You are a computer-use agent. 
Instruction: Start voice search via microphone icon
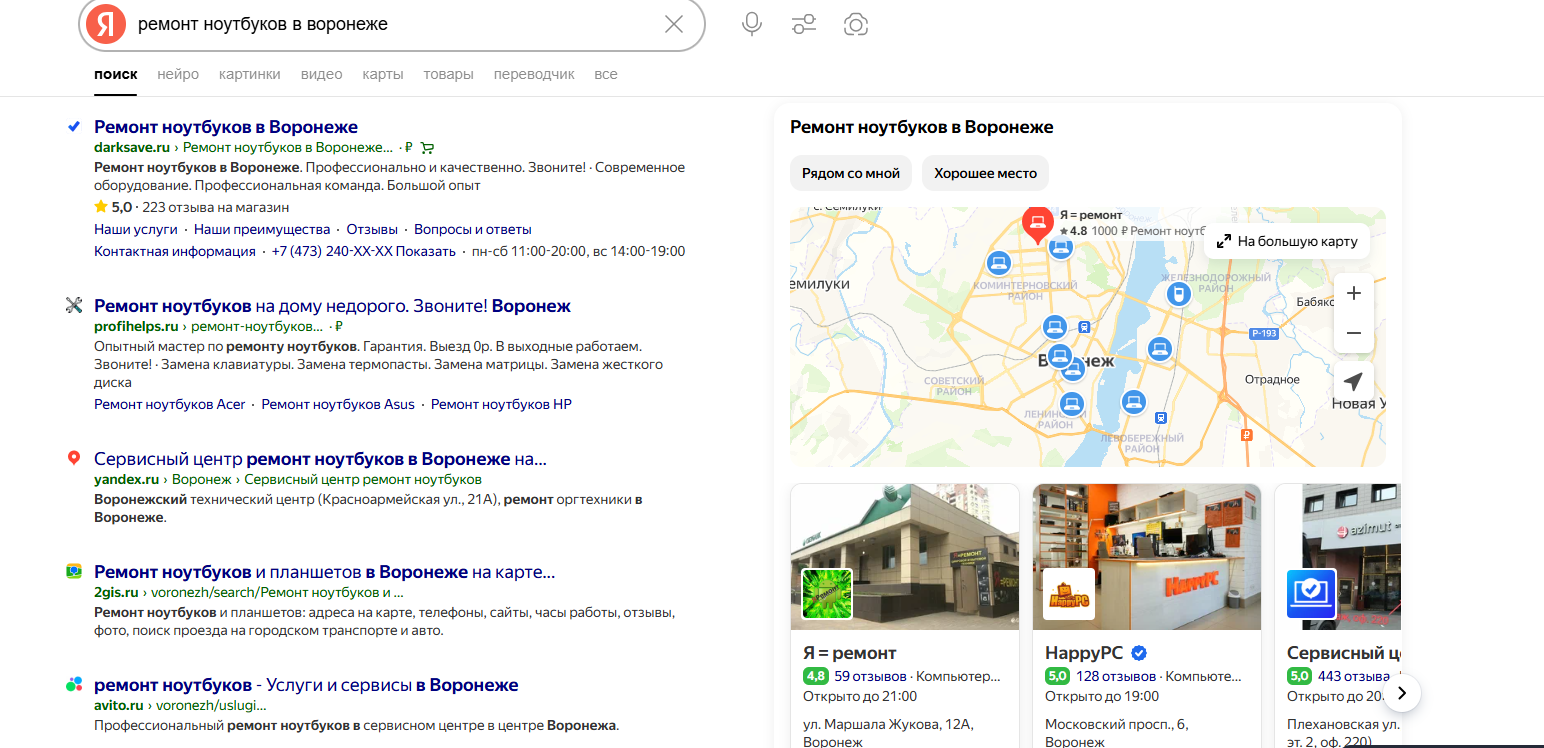click(x=752, y=24)
